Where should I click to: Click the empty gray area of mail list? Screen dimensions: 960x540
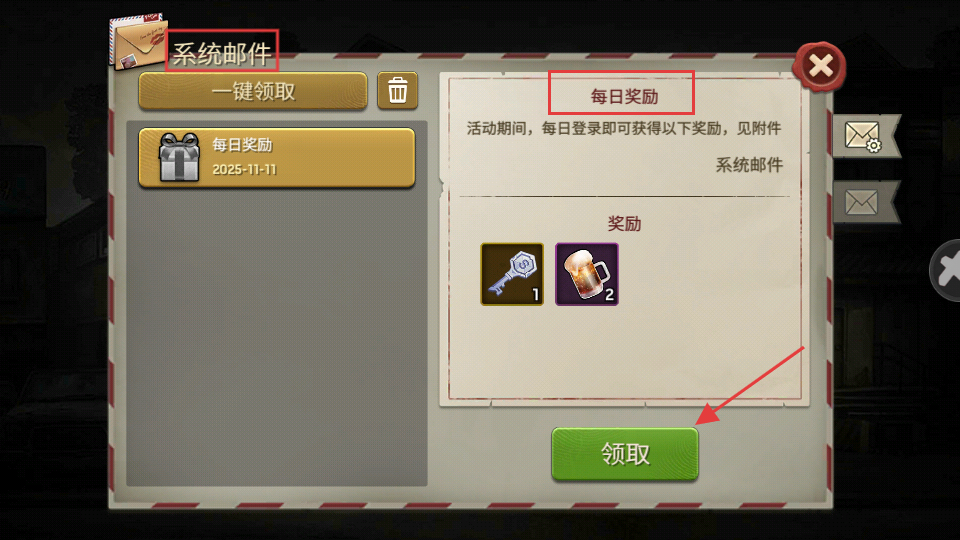277,337
